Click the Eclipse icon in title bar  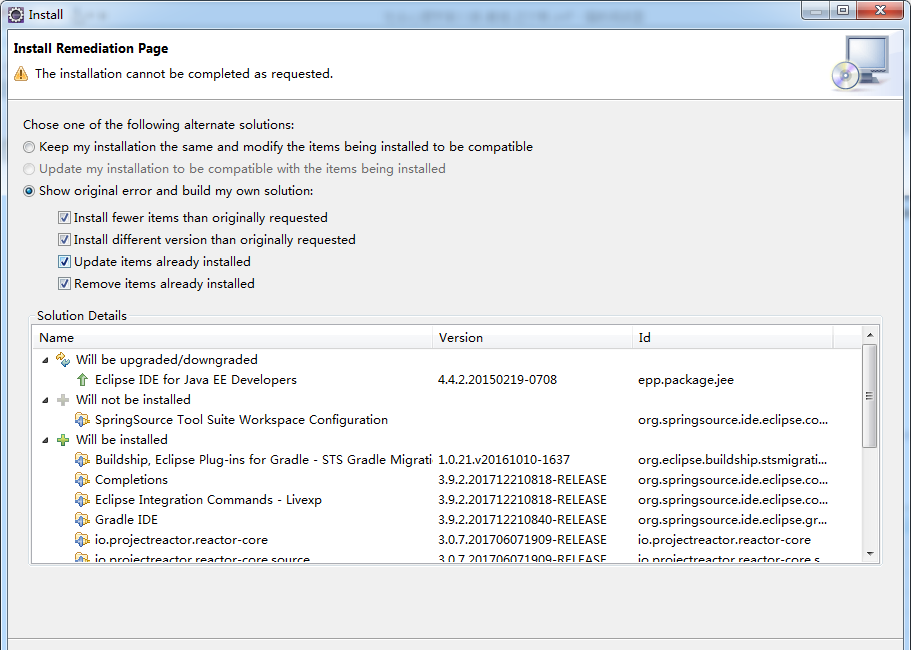point(16,15)
